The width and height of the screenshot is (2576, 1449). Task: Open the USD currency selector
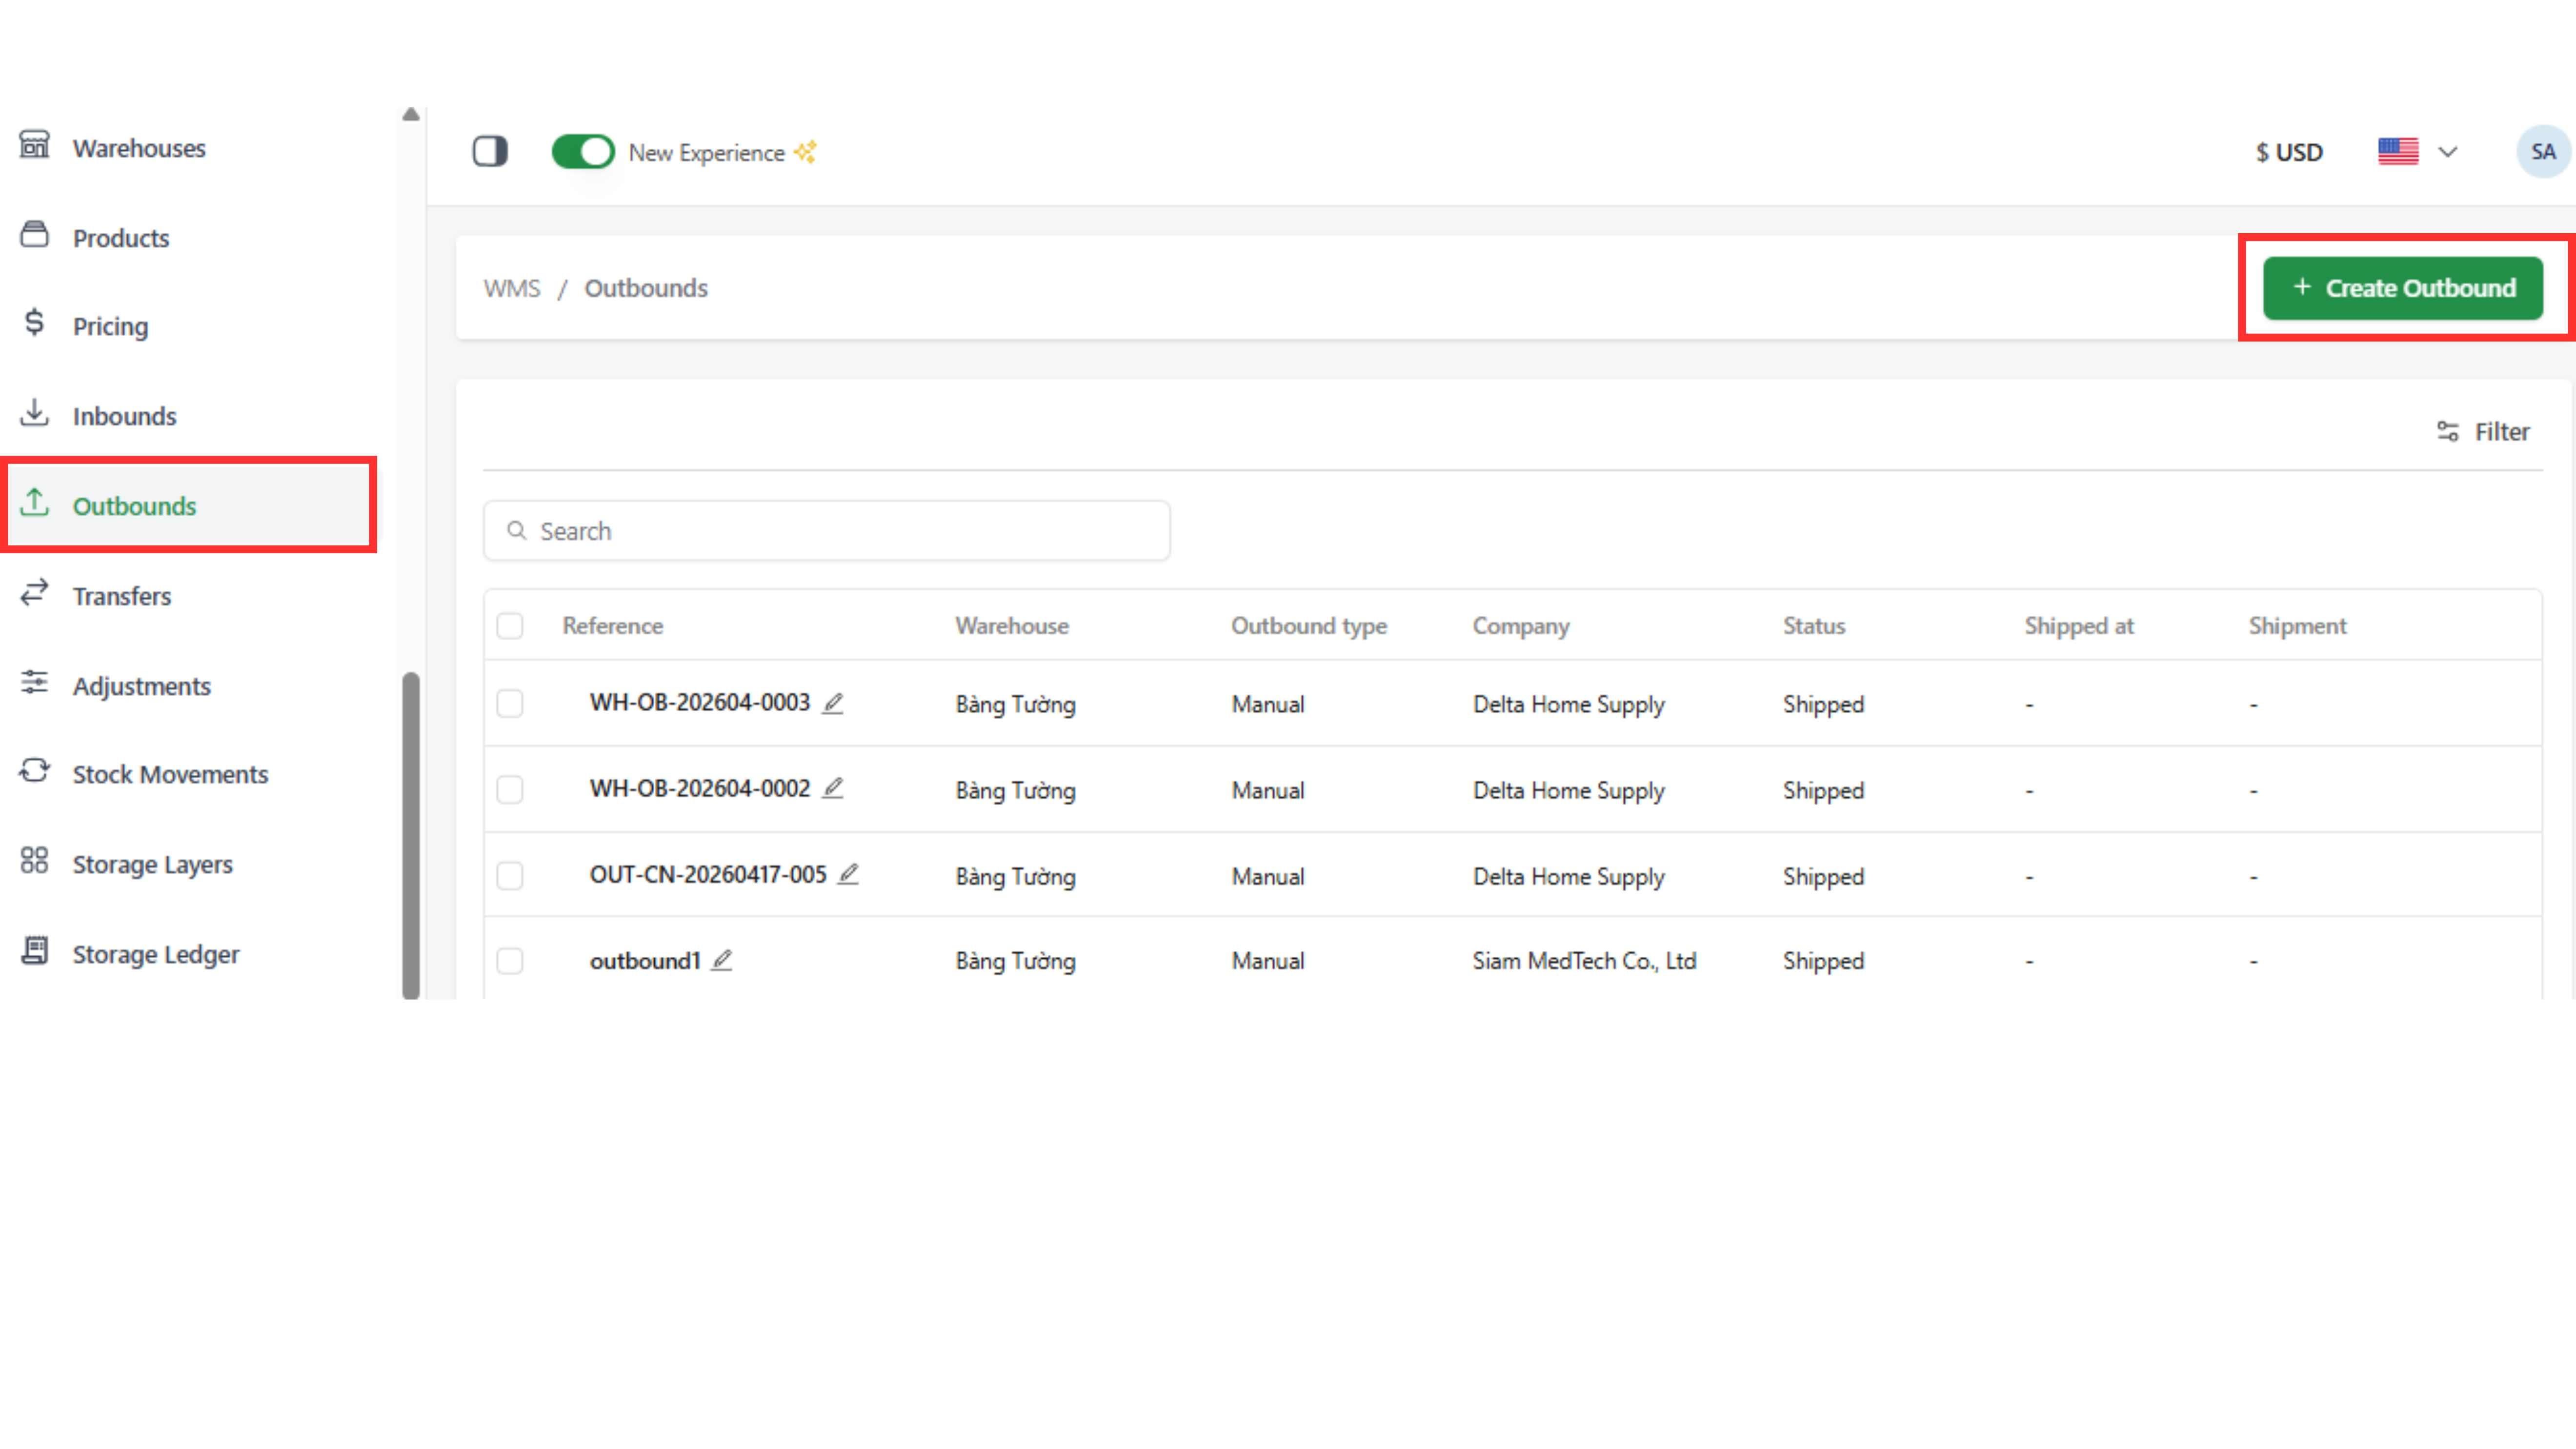click(2289, 152)
